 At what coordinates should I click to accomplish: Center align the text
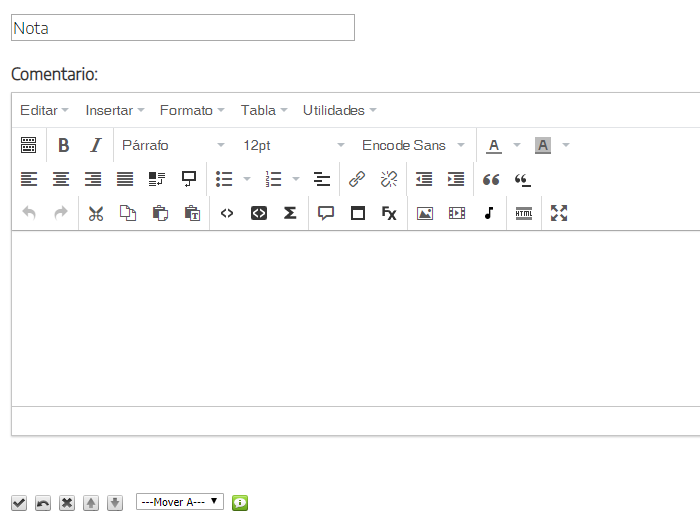coord(61,179)
